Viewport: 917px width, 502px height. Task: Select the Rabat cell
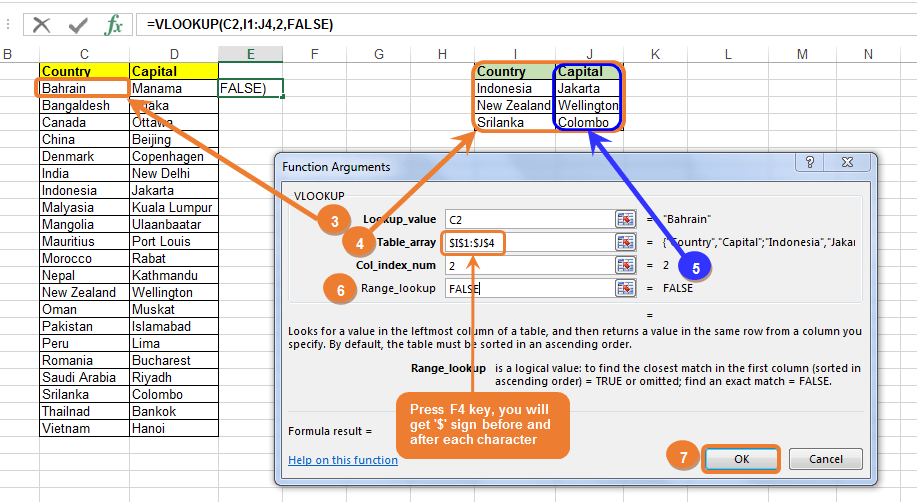174,258
